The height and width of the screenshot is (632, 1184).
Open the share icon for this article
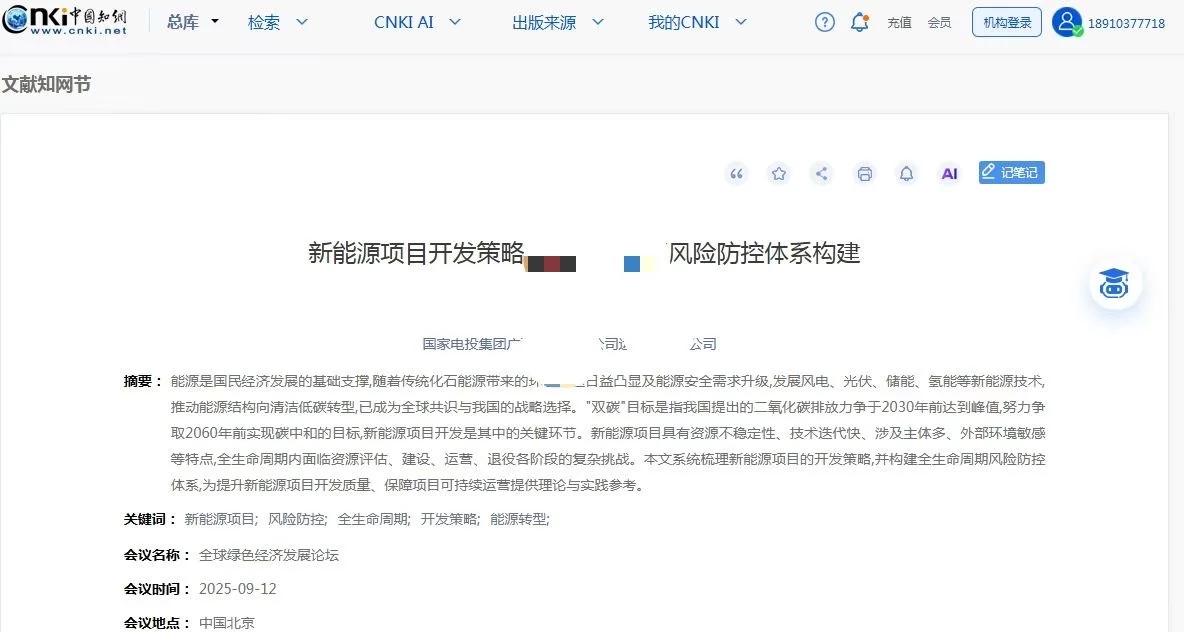(x=821, y=173)
